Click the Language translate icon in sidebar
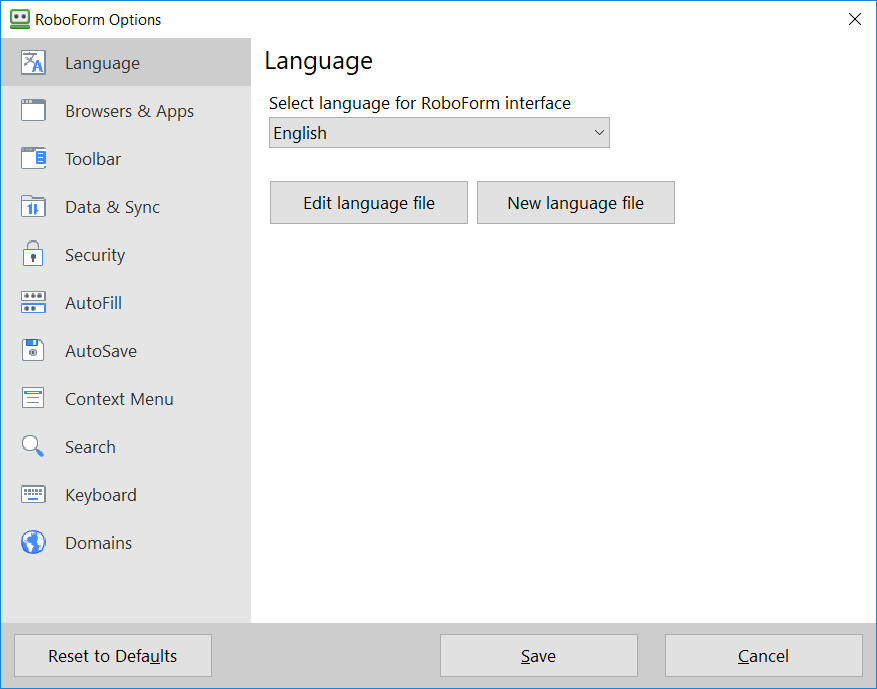Image resolution: width=877 pixels, height=689 pixels. [33, 63]
